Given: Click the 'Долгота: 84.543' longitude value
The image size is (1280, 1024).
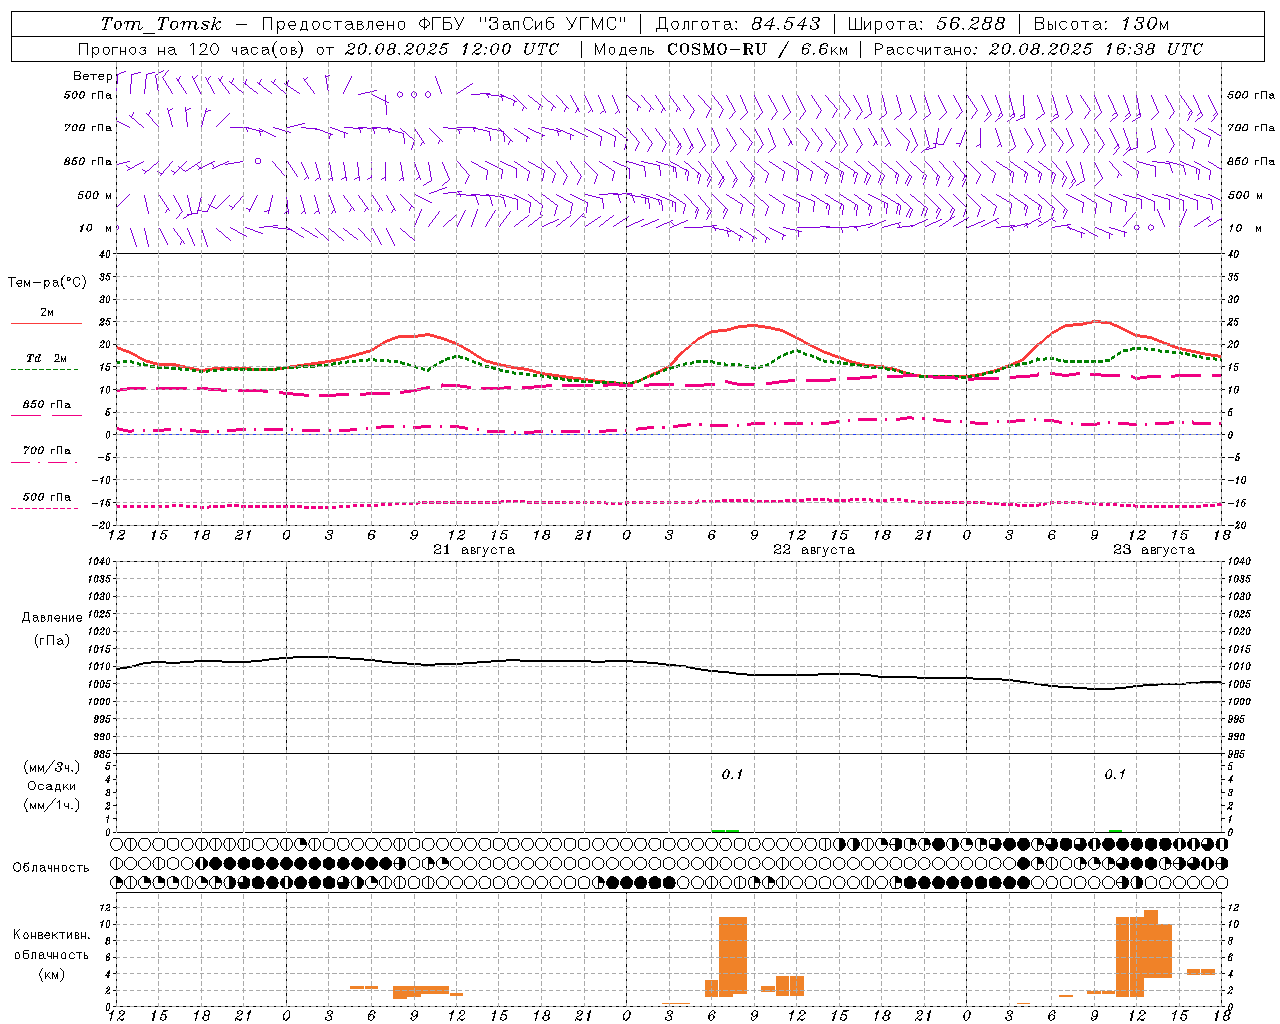Looking at the screenshot, I should click(738, 24).
